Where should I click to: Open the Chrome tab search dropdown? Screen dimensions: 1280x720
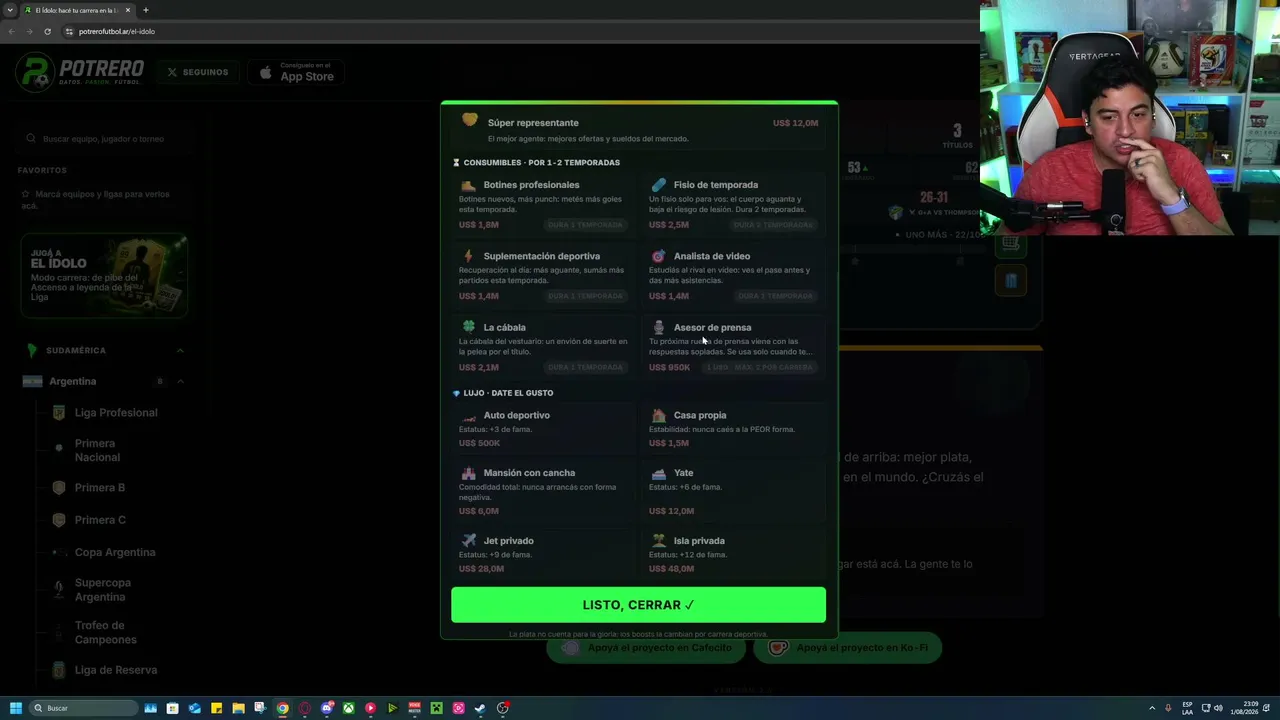click(x=10, y=10)
